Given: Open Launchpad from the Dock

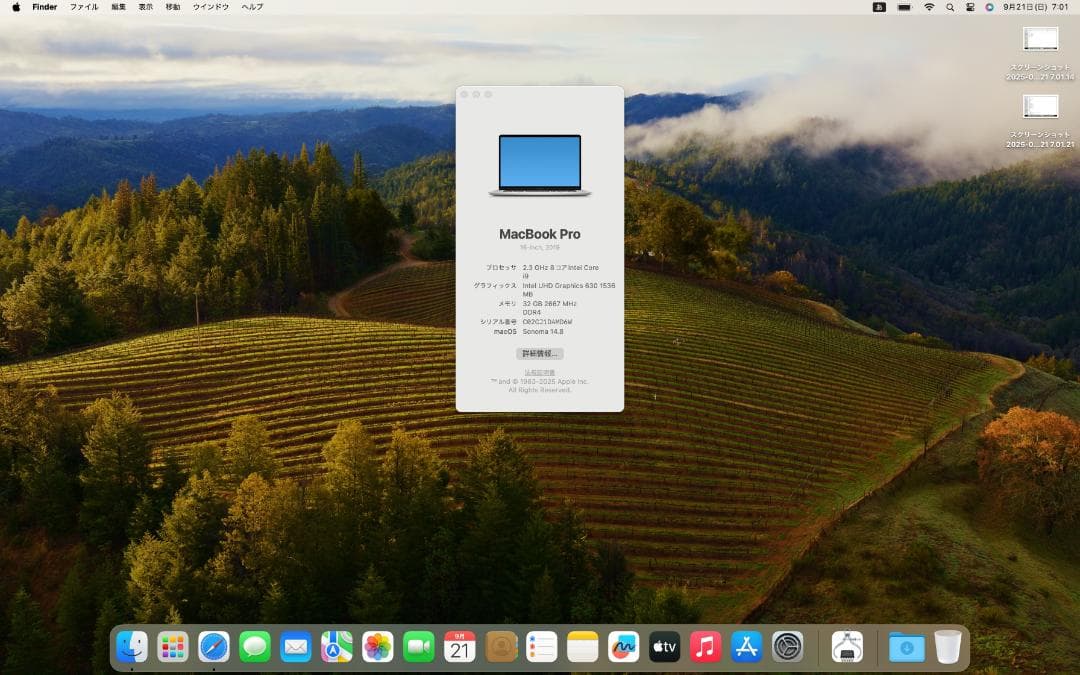Looking at the screenshot, I should (172, 646).
